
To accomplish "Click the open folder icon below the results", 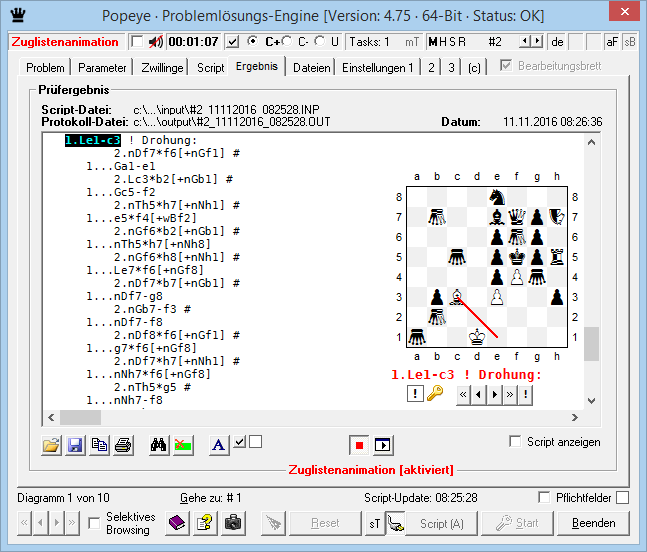I will 51,445.
